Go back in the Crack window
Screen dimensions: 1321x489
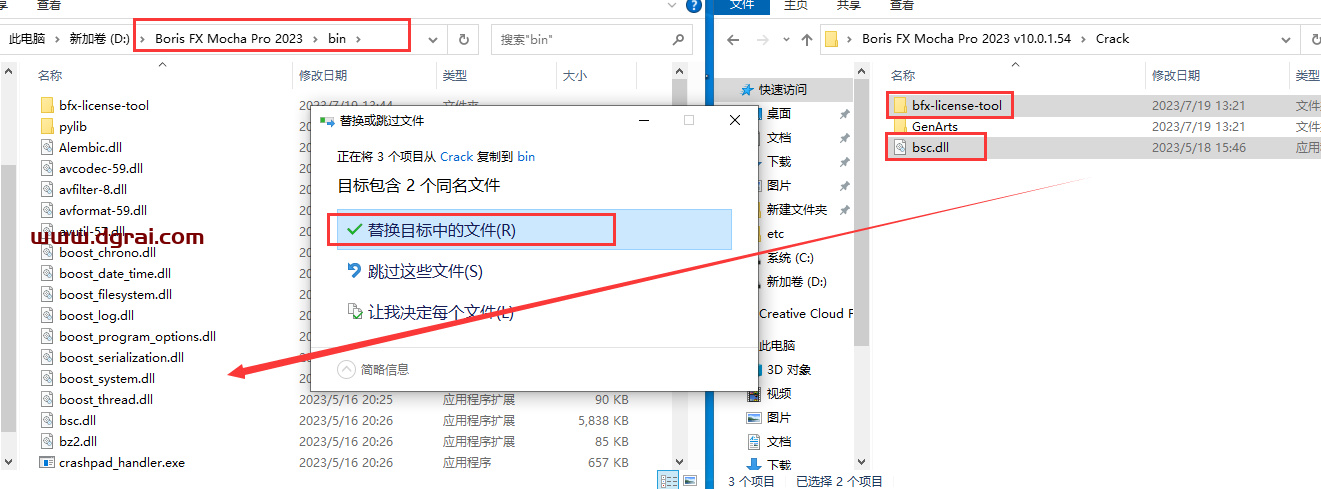(733, 39)
